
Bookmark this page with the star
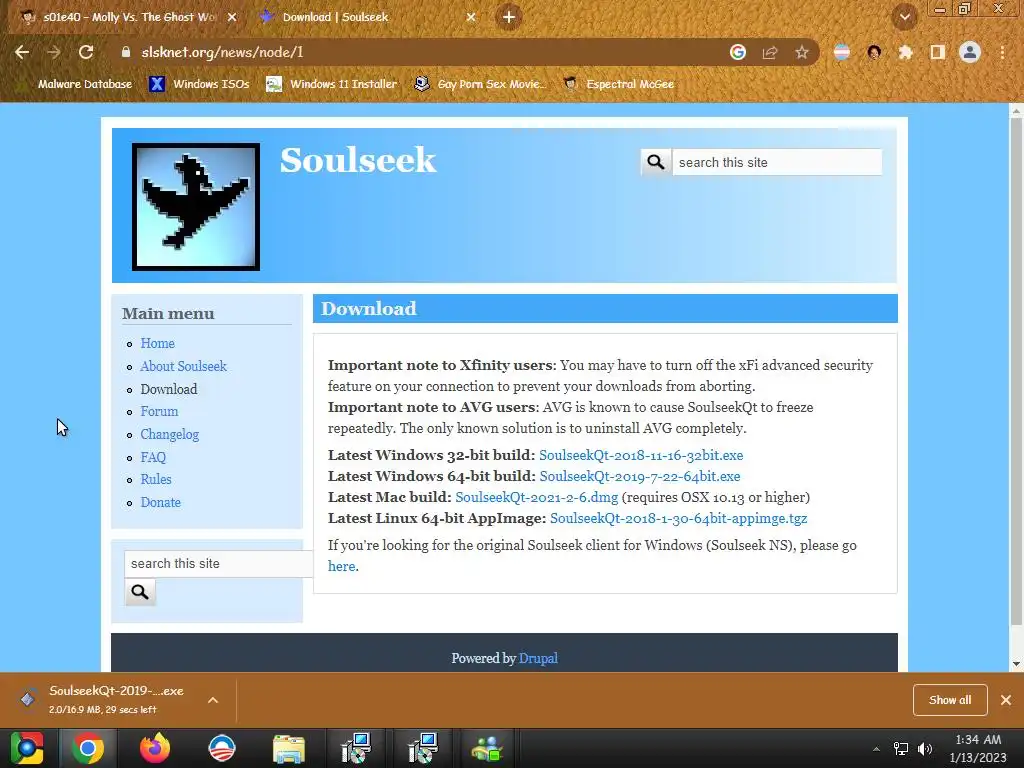tap(802, 52)
